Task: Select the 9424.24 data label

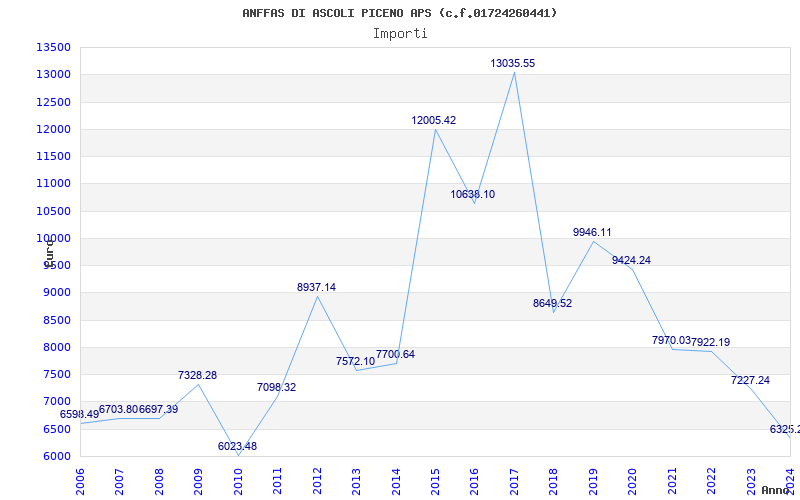Action: [631, 261]
